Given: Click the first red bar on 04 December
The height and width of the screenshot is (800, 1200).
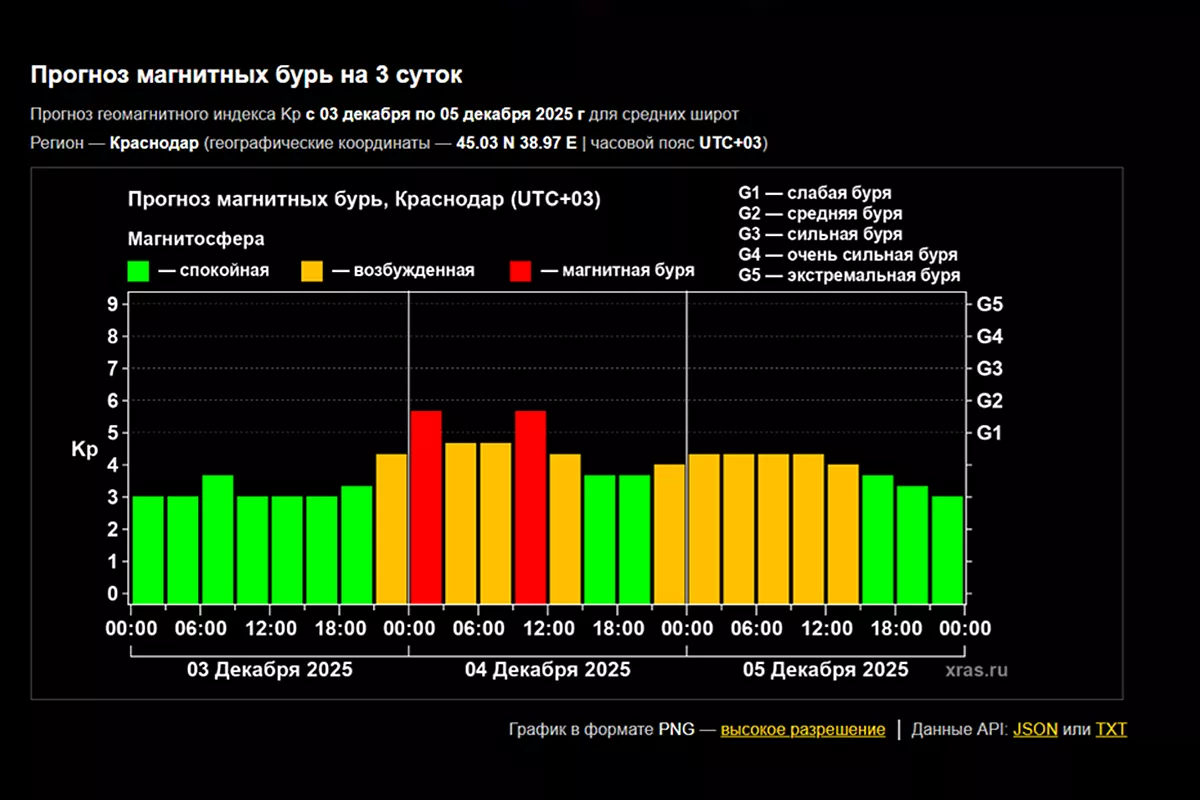Looking at the screenshot, I should coord(426,506).
